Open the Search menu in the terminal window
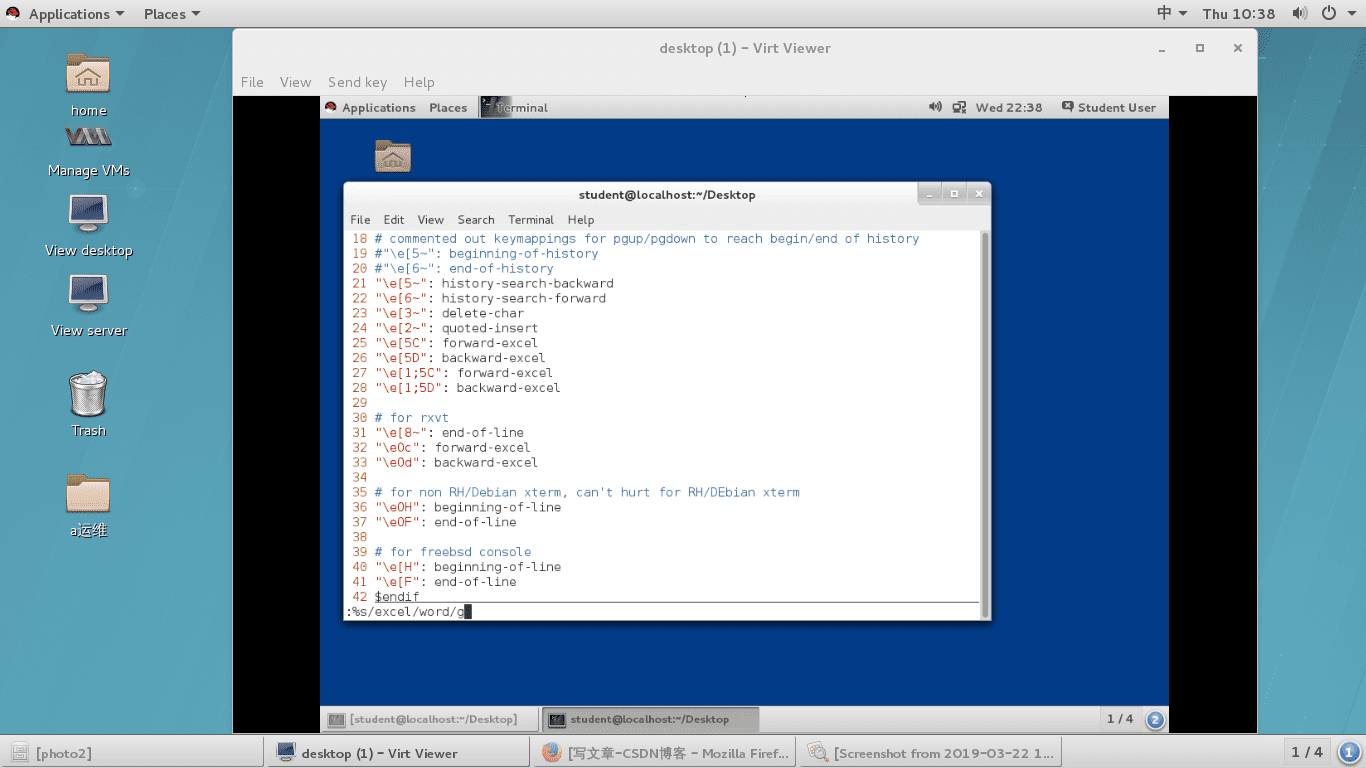Screen dimensions: 1366x768 click(476, 220)
